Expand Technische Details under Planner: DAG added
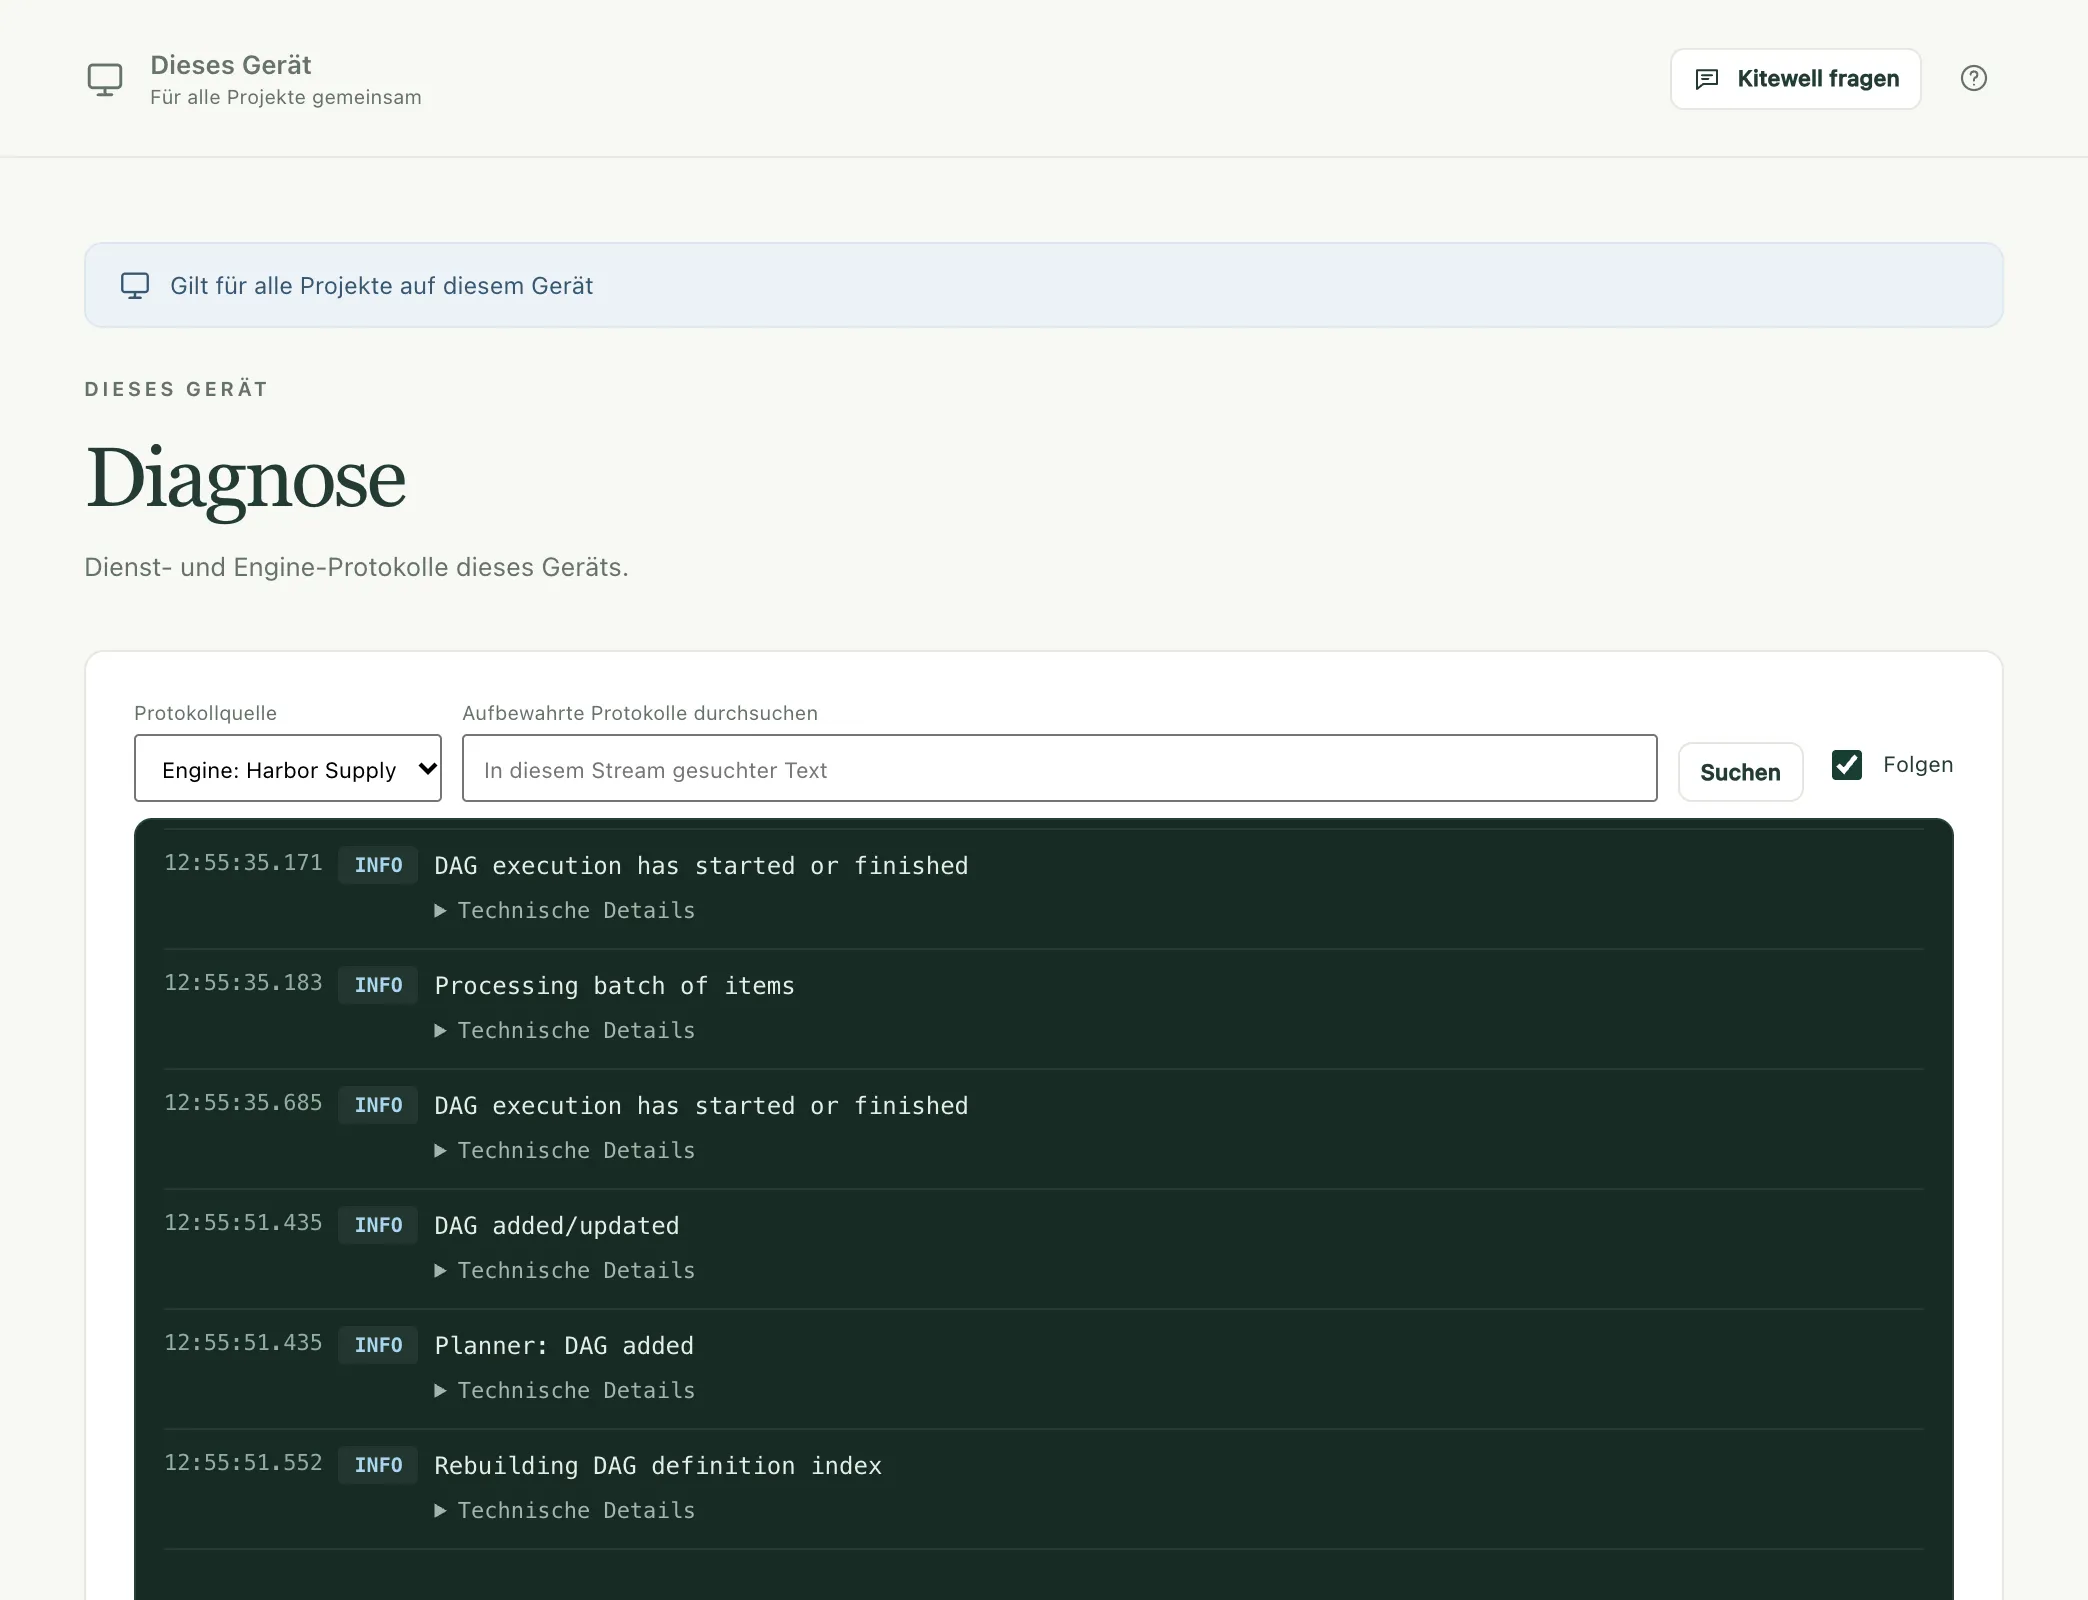 pyautogui.click(x=565, y=1390)
